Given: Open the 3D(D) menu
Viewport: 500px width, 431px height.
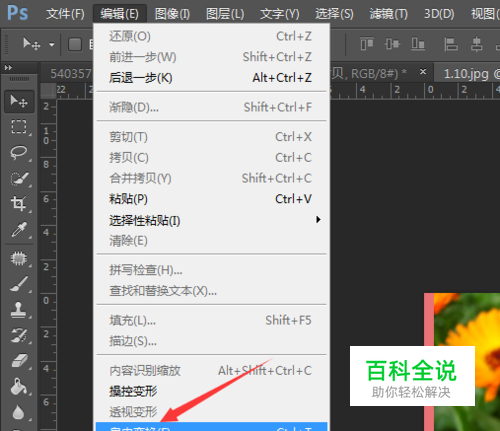Looking at the screenshot, I should pos(439,14).
